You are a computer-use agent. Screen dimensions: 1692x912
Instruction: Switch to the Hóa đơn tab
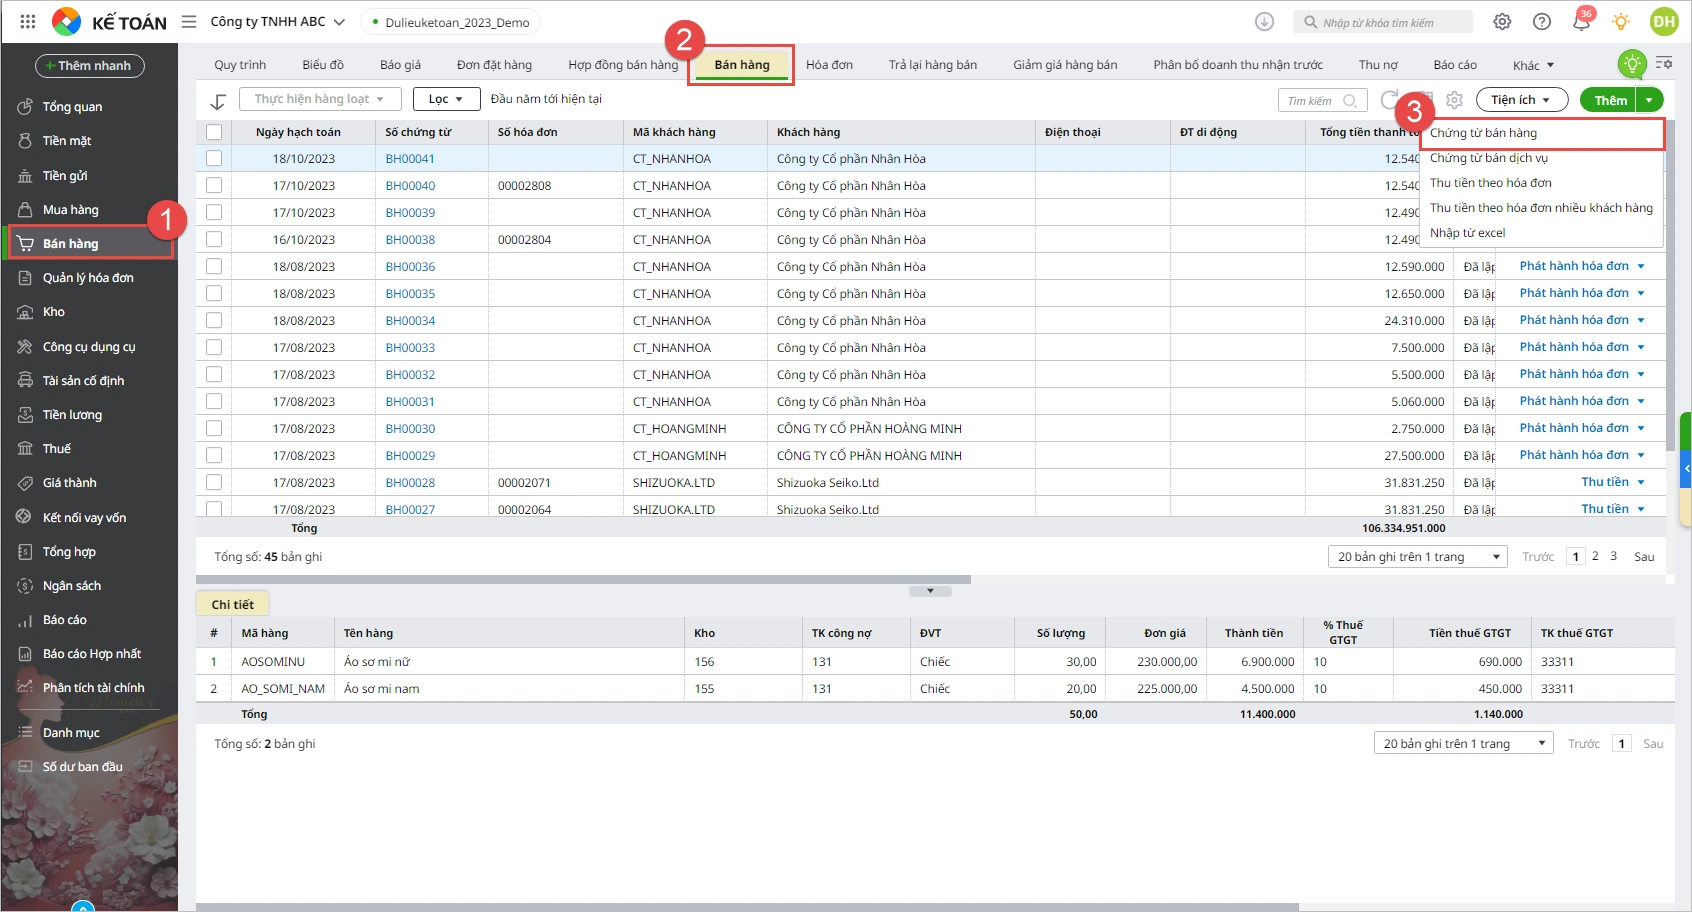click(829, 65)
